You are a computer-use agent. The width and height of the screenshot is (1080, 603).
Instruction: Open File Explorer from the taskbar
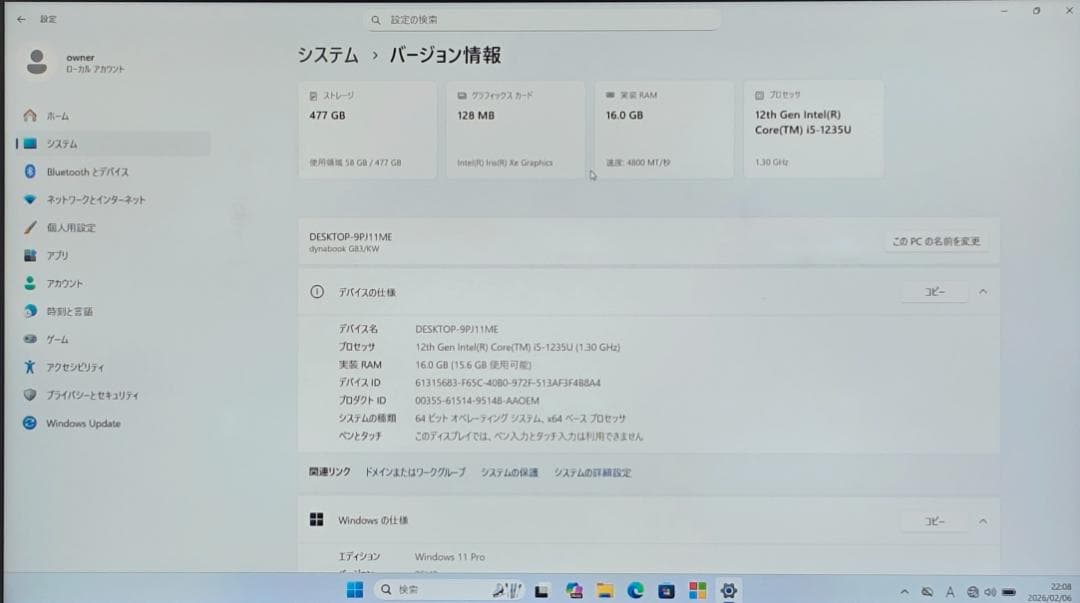tap(604, 590)
